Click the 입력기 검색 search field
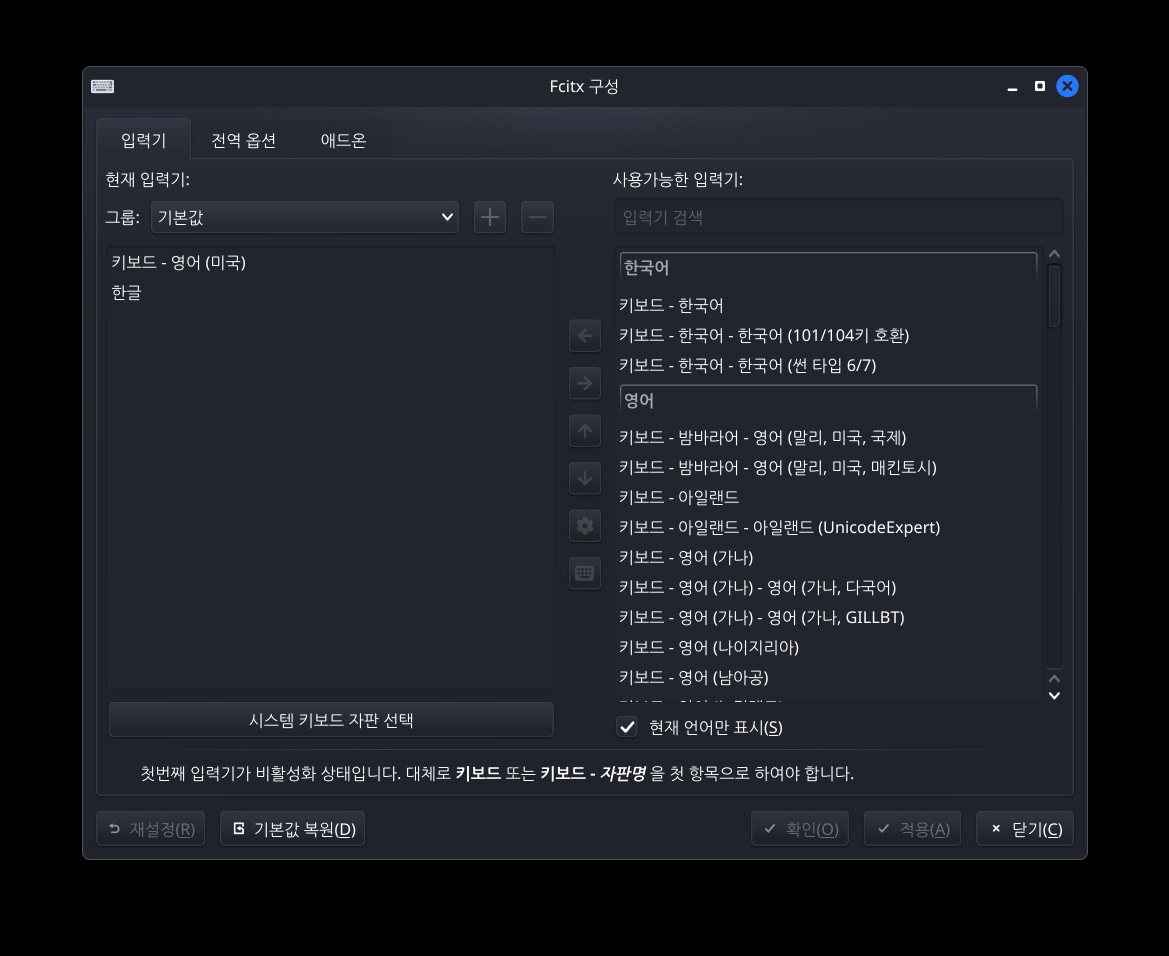1169x956 pixels. pos(839,218)
